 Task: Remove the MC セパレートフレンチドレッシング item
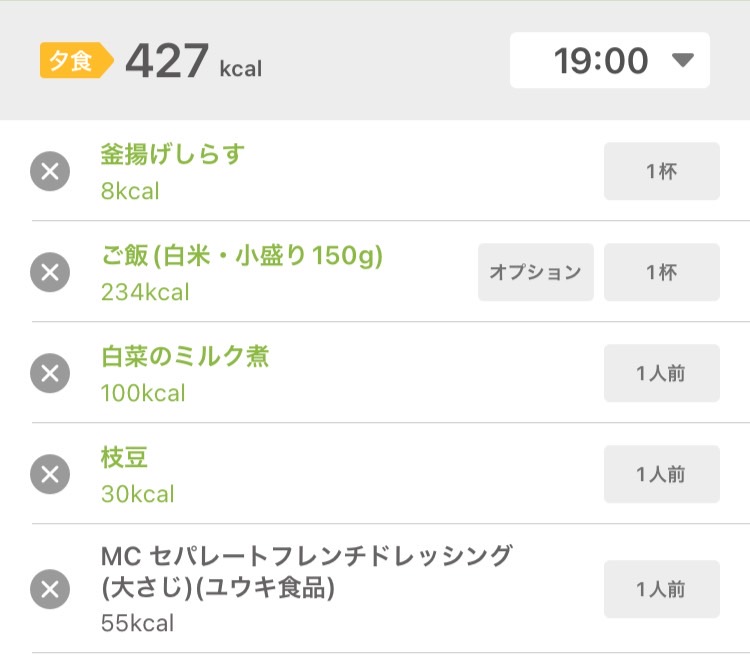point(50,589)
